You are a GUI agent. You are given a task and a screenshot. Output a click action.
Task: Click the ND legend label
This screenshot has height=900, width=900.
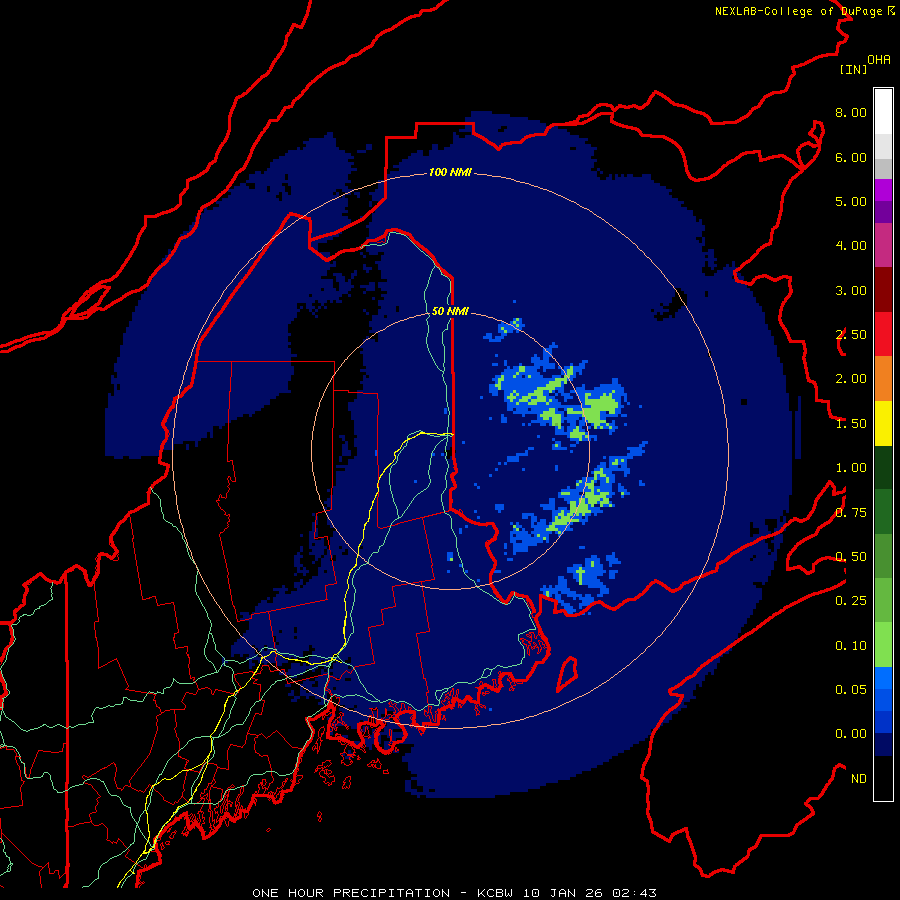point(859,779)
